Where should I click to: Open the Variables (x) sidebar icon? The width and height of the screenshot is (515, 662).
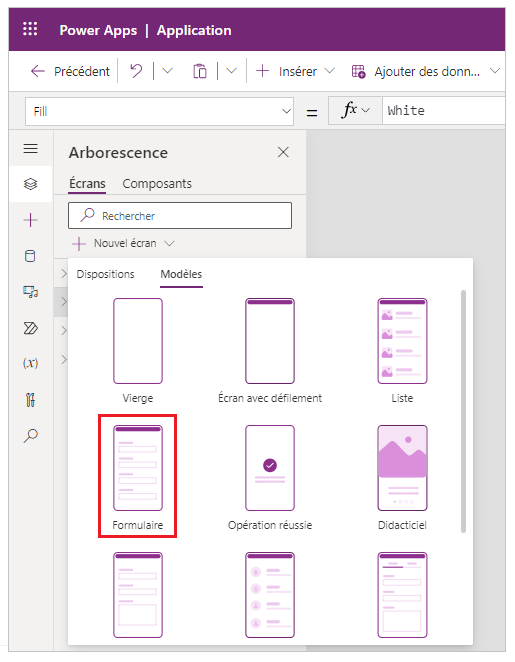pyautogui.click(x=30, y=363)
